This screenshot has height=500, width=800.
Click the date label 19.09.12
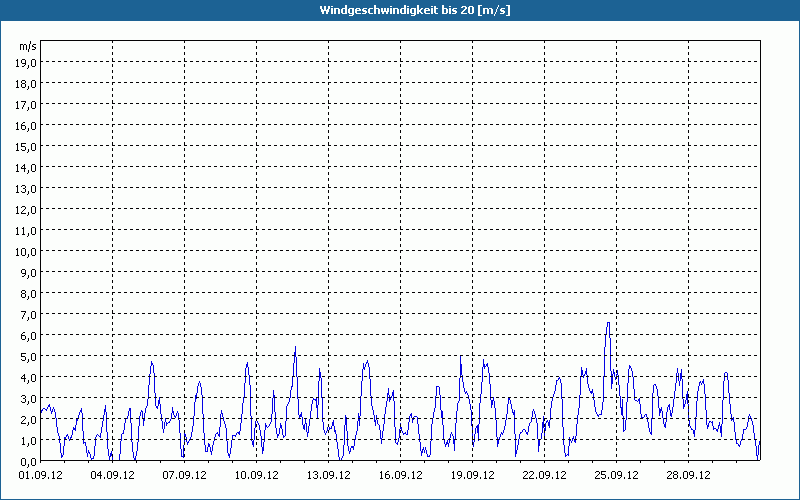(472, 475)
